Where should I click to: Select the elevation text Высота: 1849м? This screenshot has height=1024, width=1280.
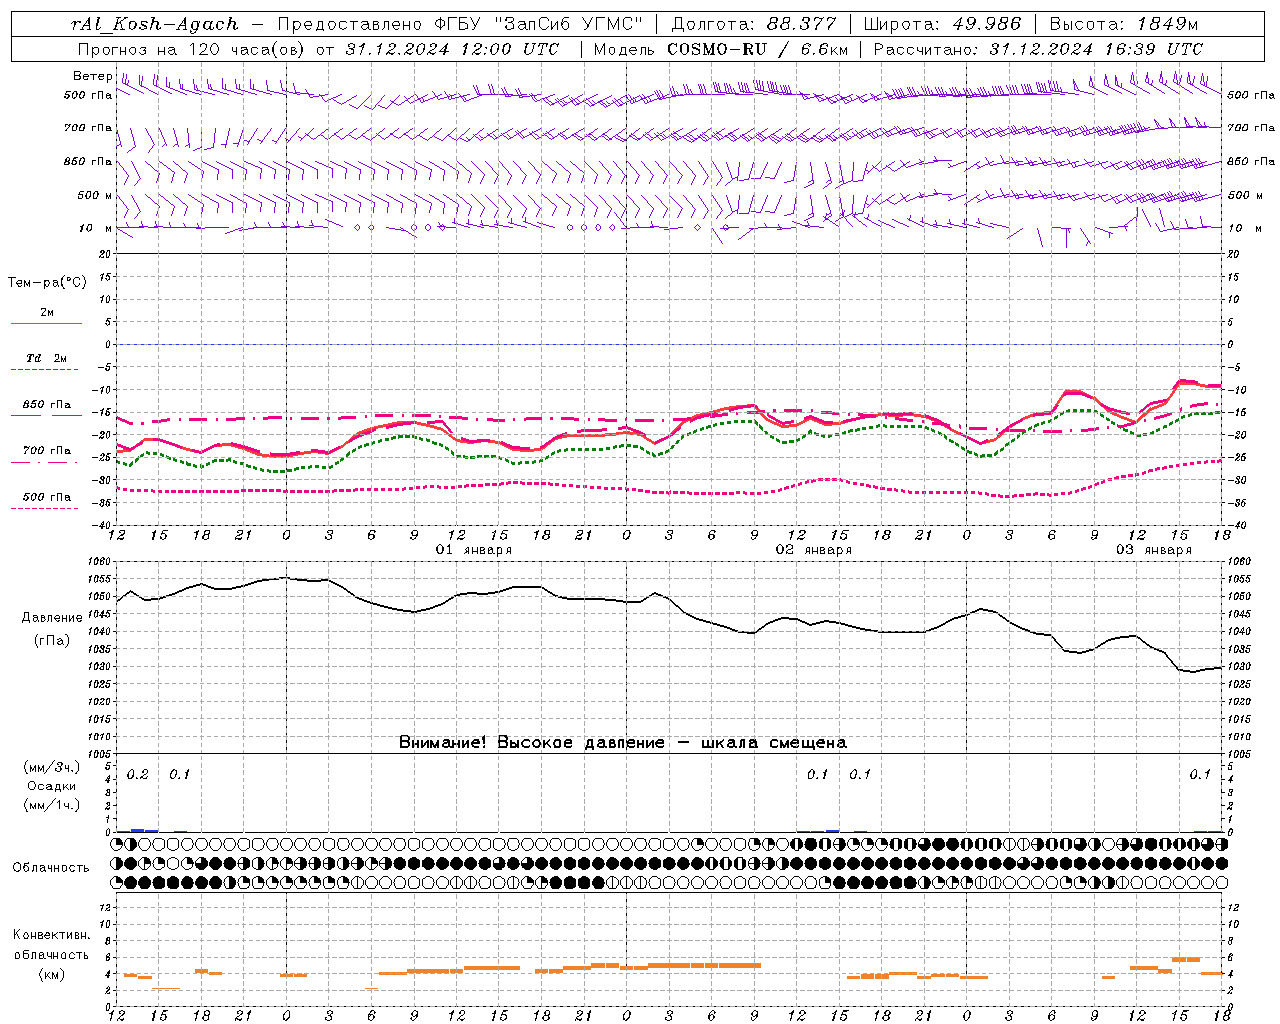tap(1124, 24)
